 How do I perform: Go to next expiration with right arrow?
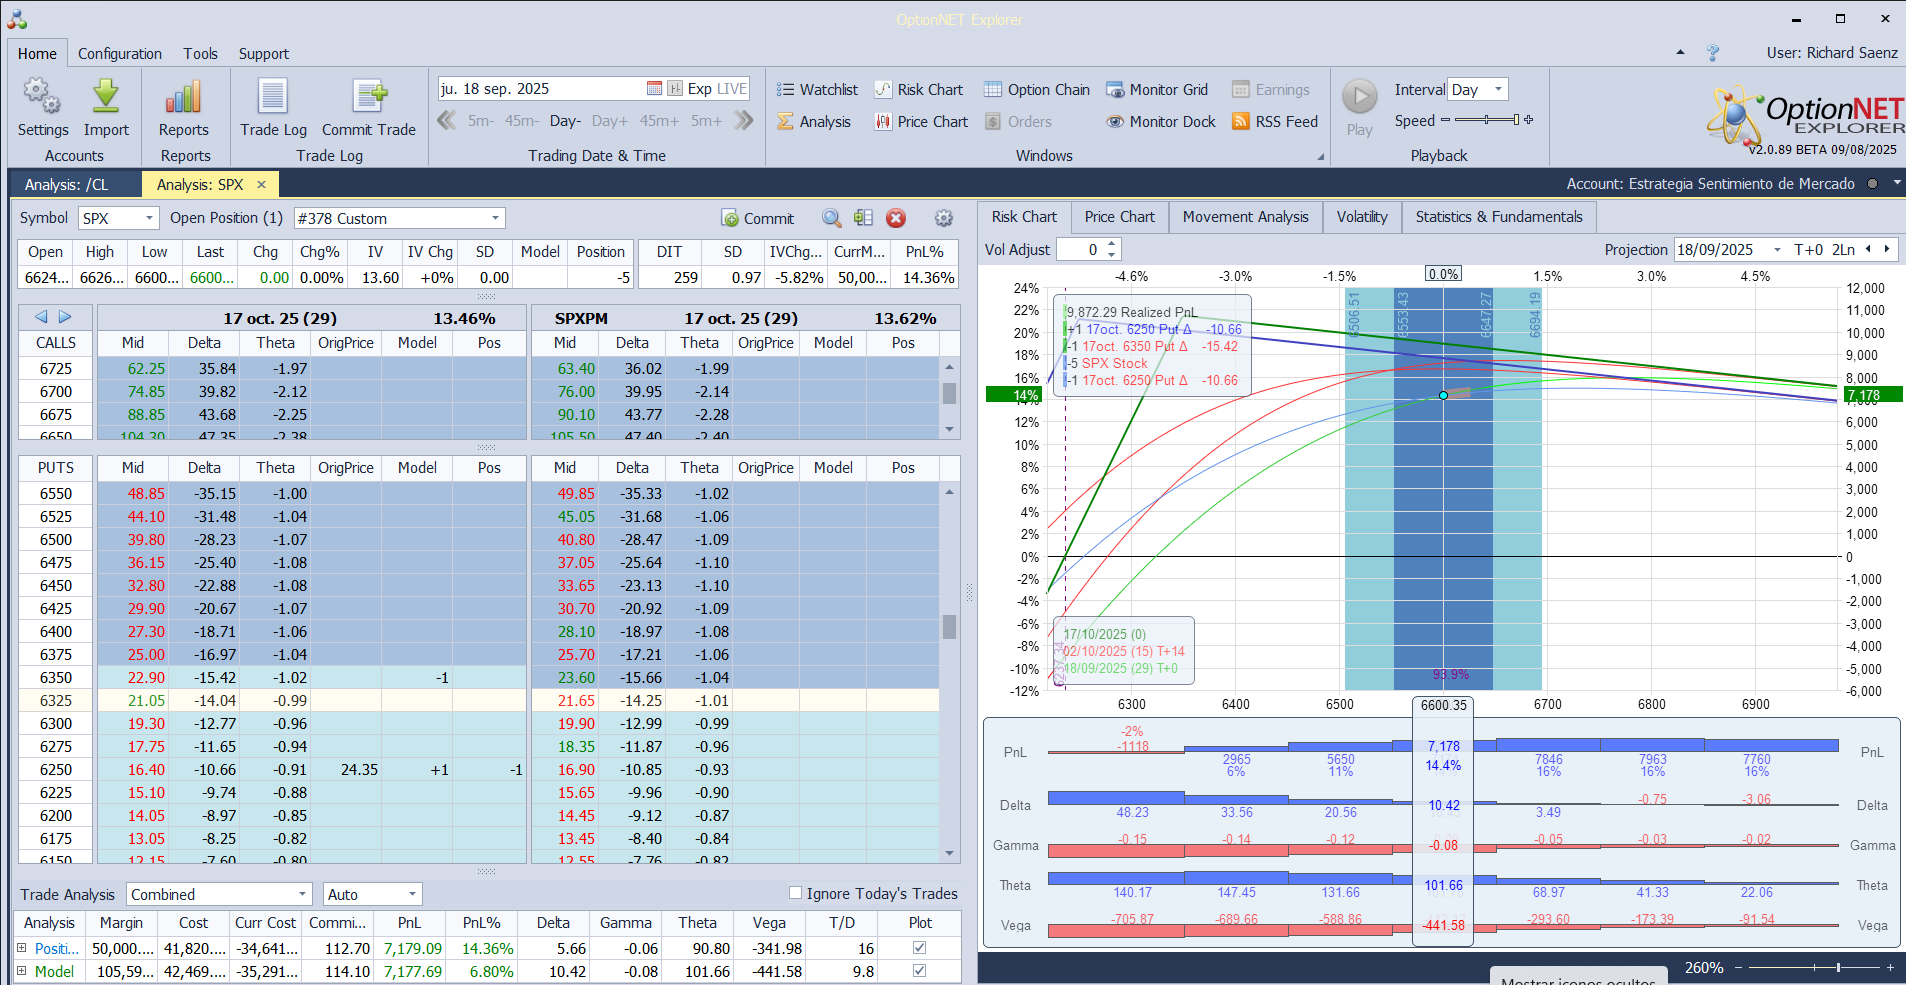click(x=65, y=317)
